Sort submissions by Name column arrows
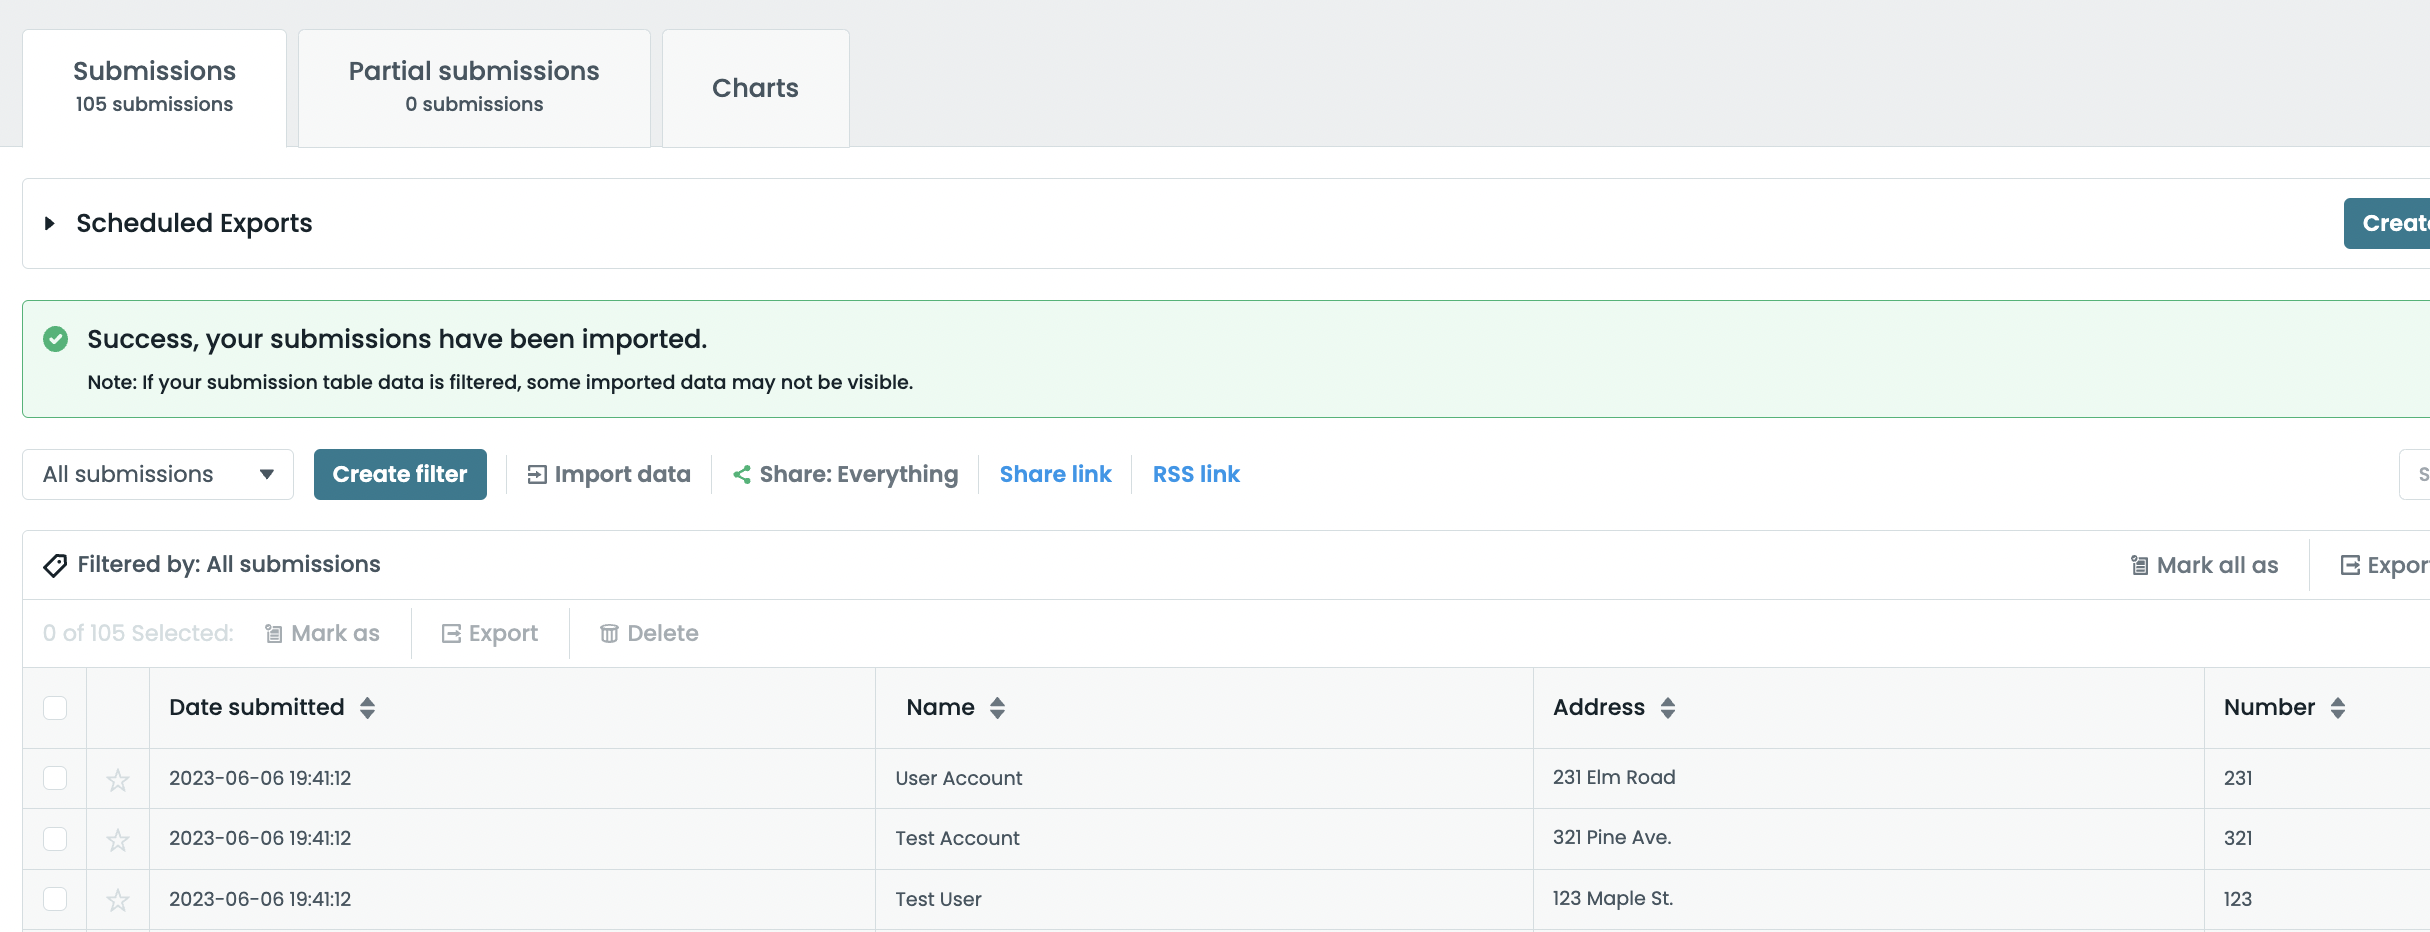Image resolution: width=2430 pixels, height=932 pixels. click(997, 708)
